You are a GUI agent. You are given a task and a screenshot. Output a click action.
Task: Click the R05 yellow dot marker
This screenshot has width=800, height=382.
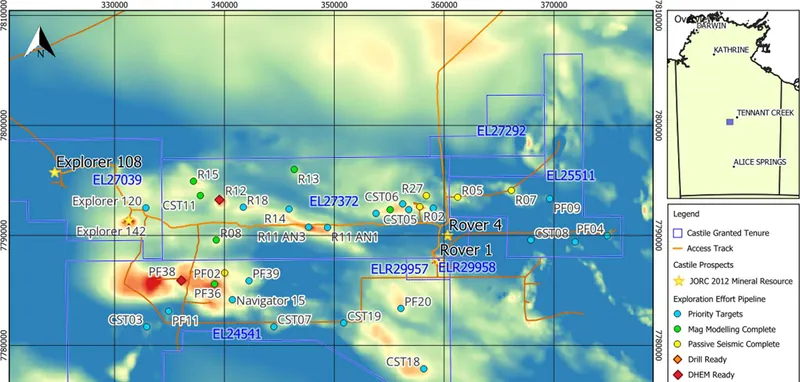458,197
